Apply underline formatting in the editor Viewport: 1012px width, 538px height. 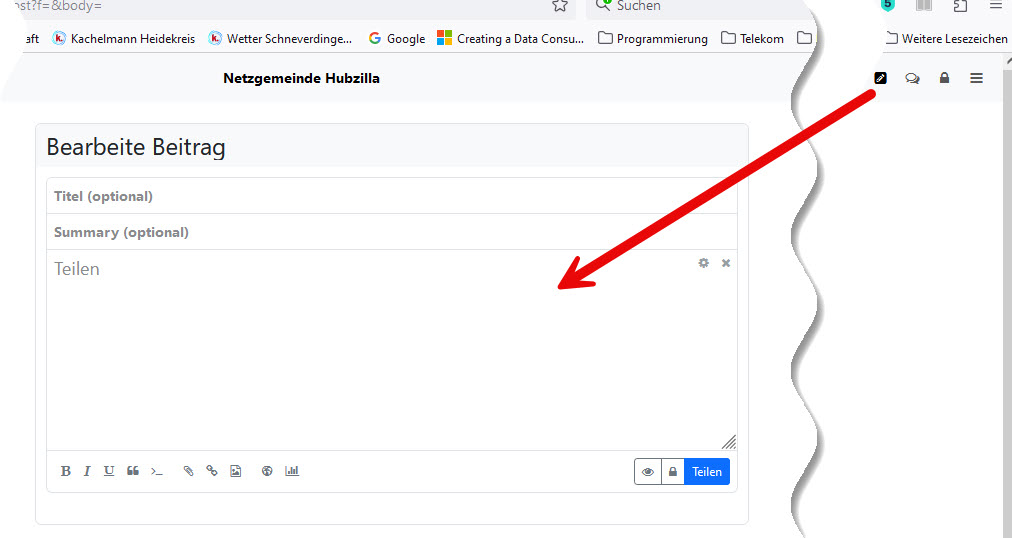click(x=109, y=471)
